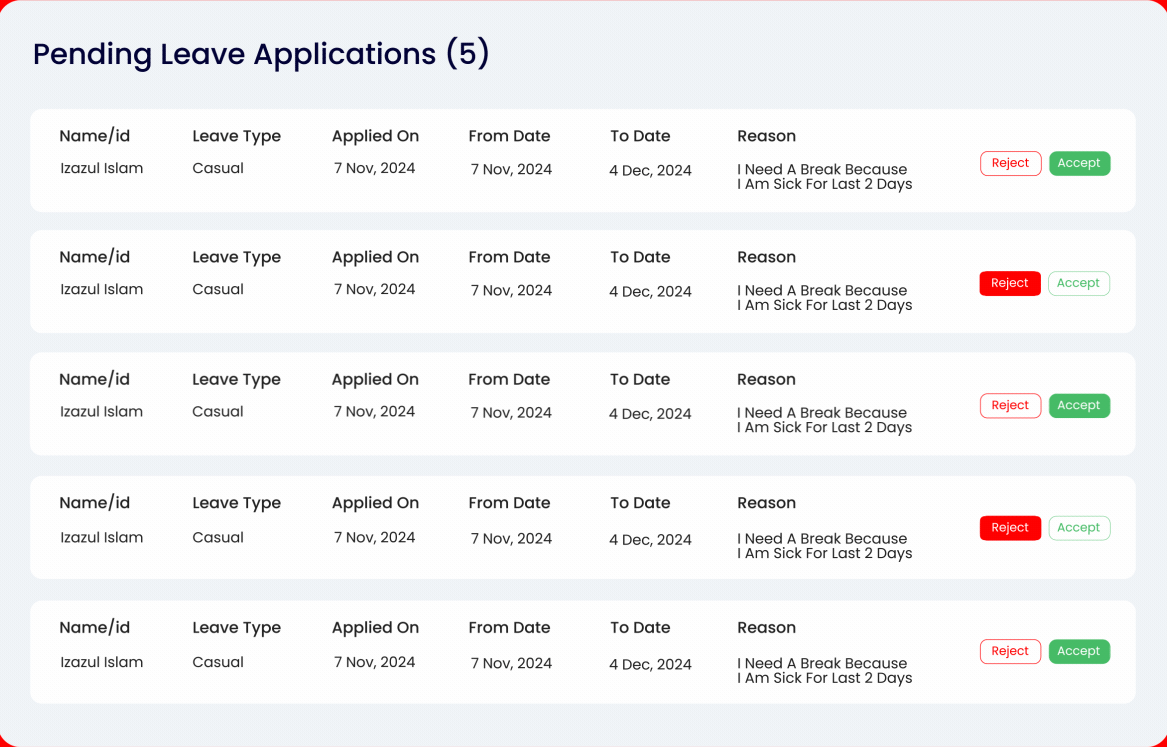Click green Accept in the third application
Image resolution: width=1167 pixels, height=747 pixels.
(x=1079, y=405)
